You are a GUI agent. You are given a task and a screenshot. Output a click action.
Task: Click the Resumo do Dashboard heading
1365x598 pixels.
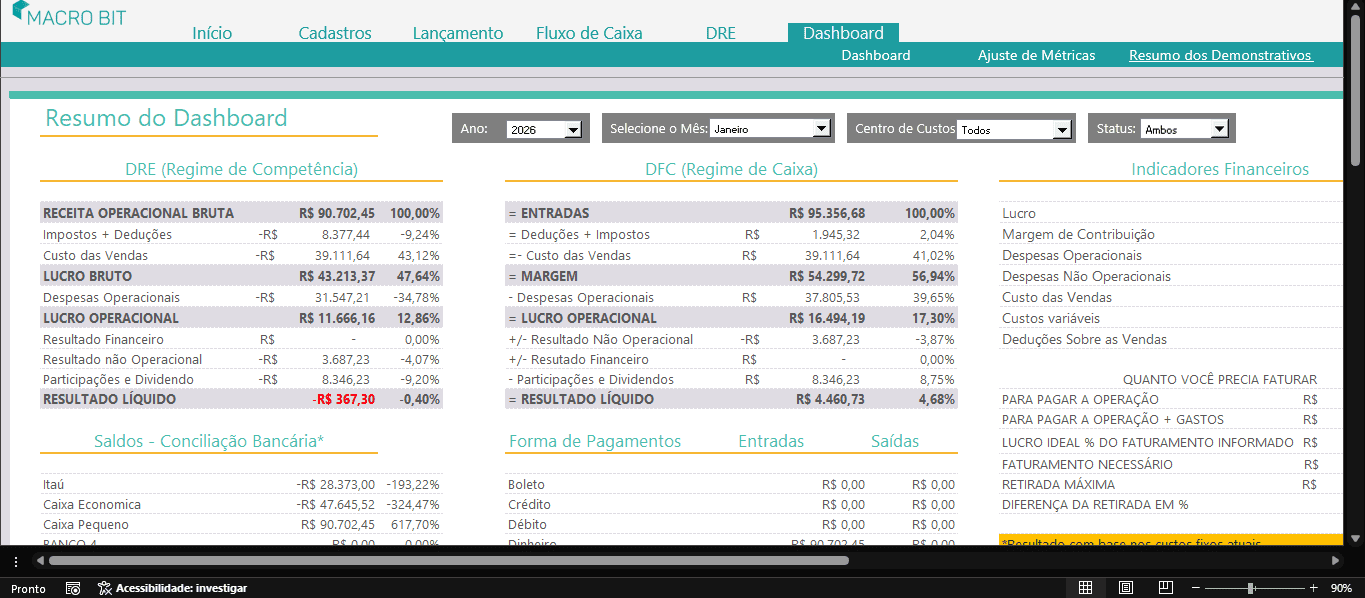(x=166, y=118)
